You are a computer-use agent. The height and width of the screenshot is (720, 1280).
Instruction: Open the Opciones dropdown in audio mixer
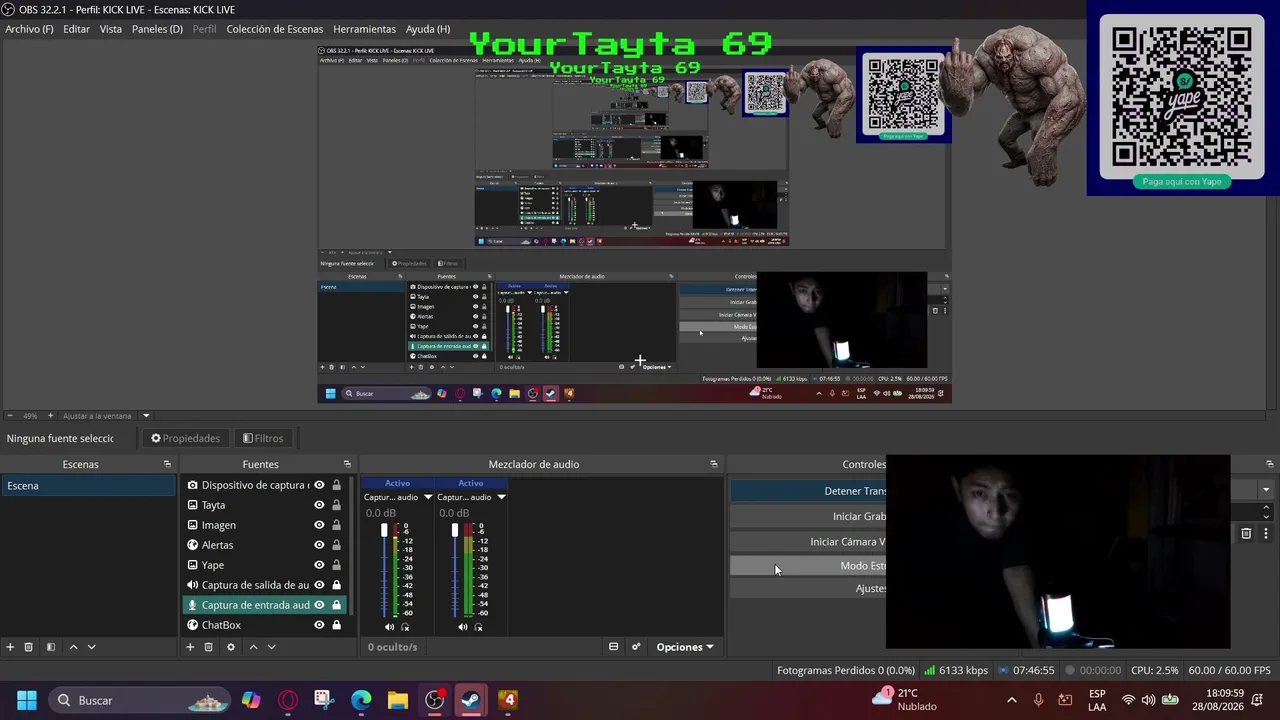685,647
